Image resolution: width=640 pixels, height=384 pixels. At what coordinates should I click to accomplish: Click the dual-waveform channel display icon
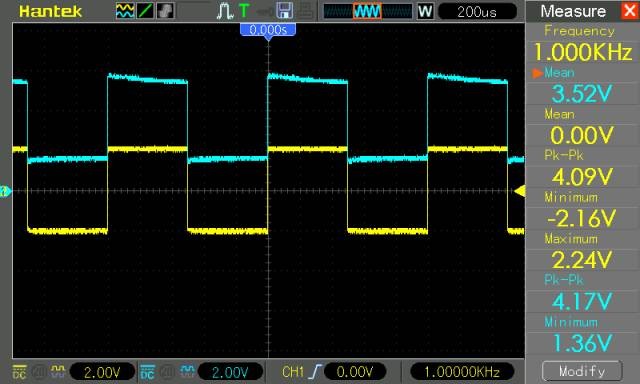pos(124,11)
